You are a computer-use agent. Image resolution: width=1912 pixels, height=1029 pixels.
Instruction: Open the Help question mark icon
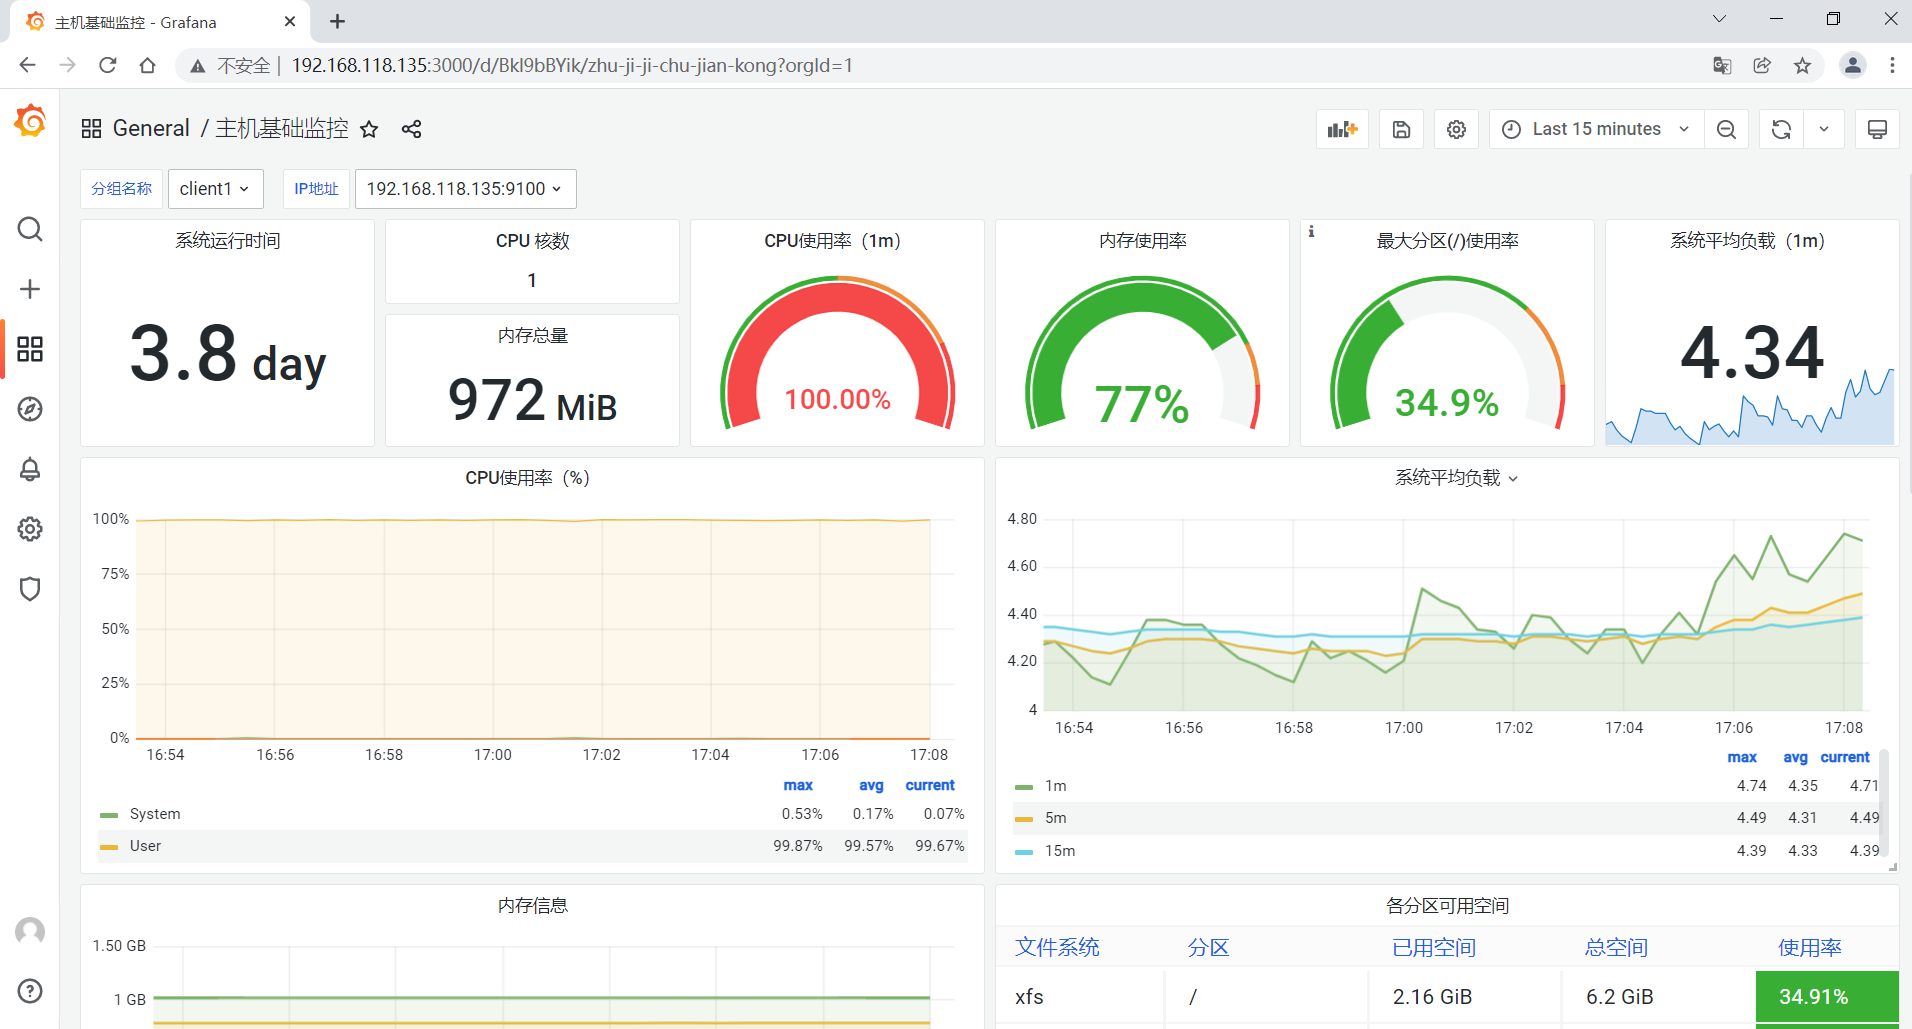tap(30, 991)
